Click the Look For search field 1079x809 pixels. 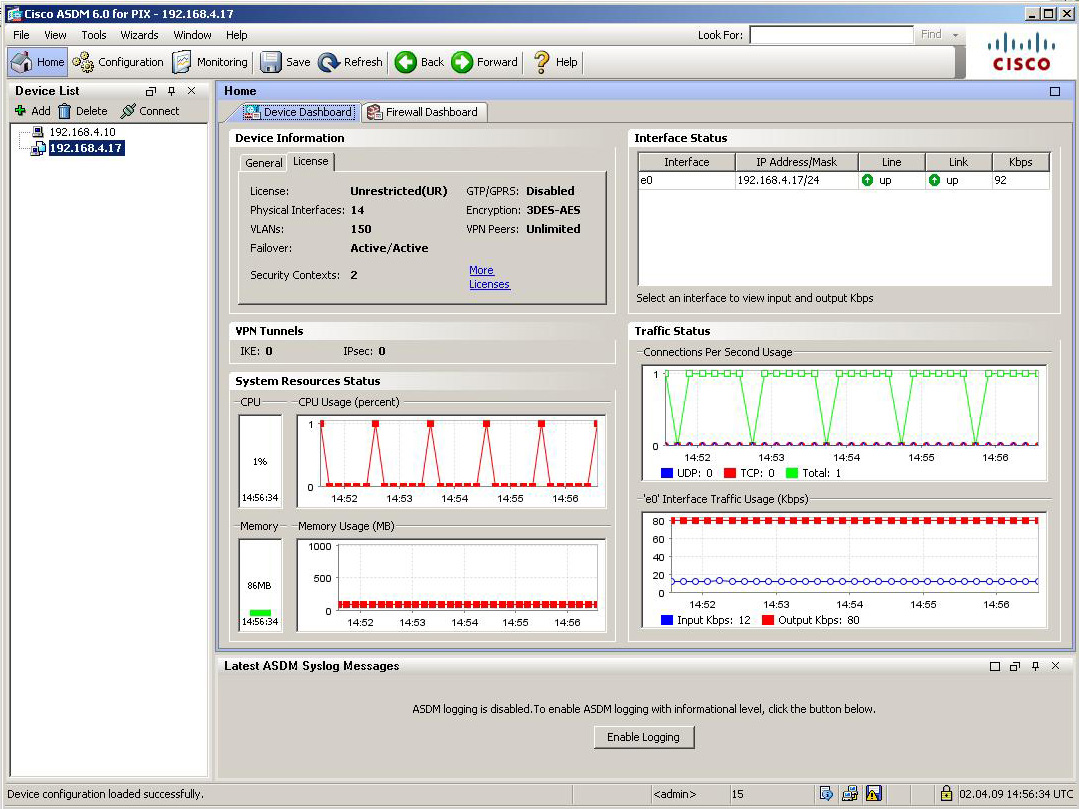(x=830, y=35)
